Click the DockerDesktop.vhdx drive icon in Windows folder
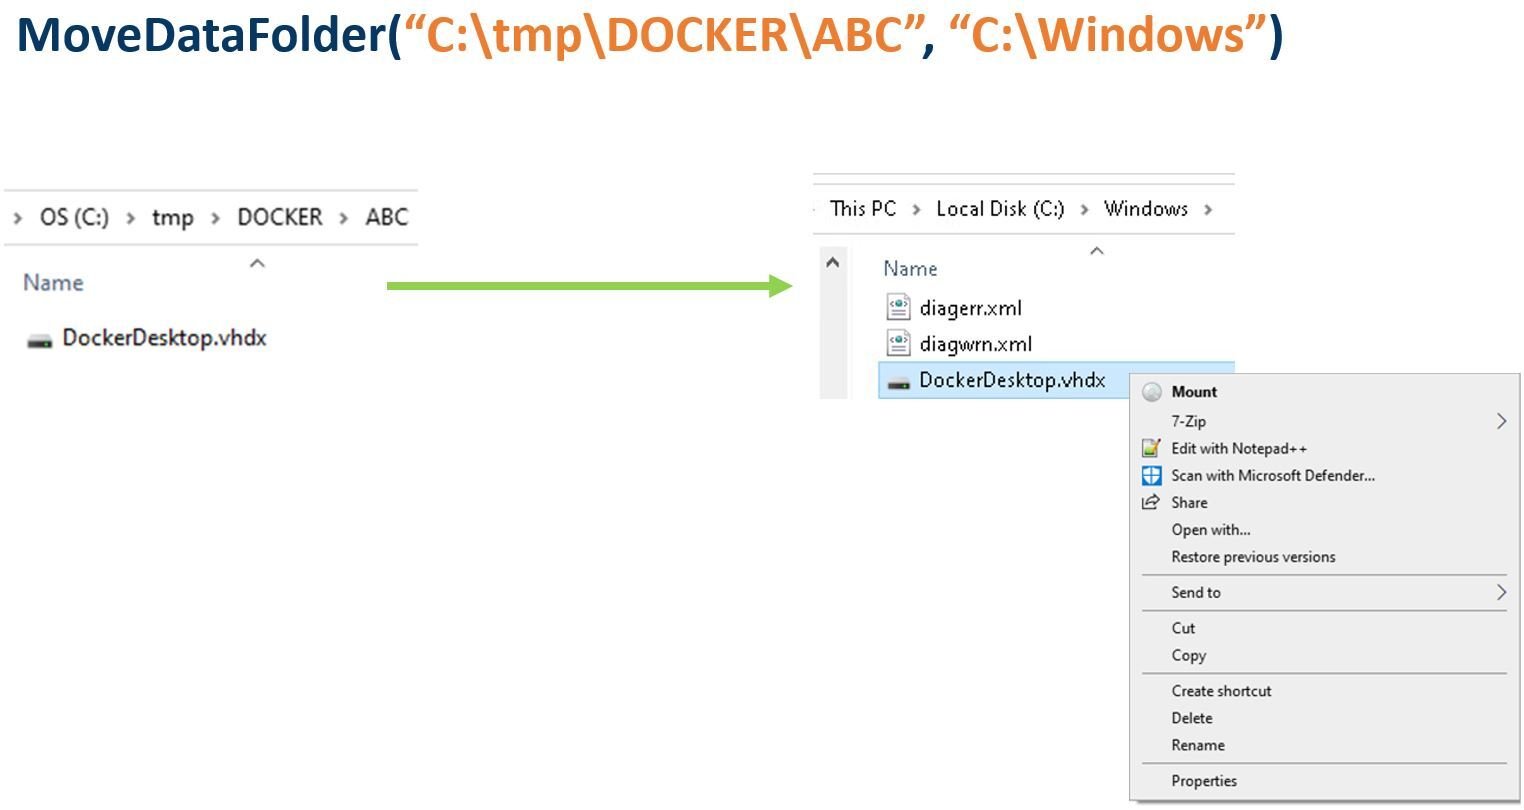Image resolution: width=1524 pixels, height=810 pixels. click(899, 381)
